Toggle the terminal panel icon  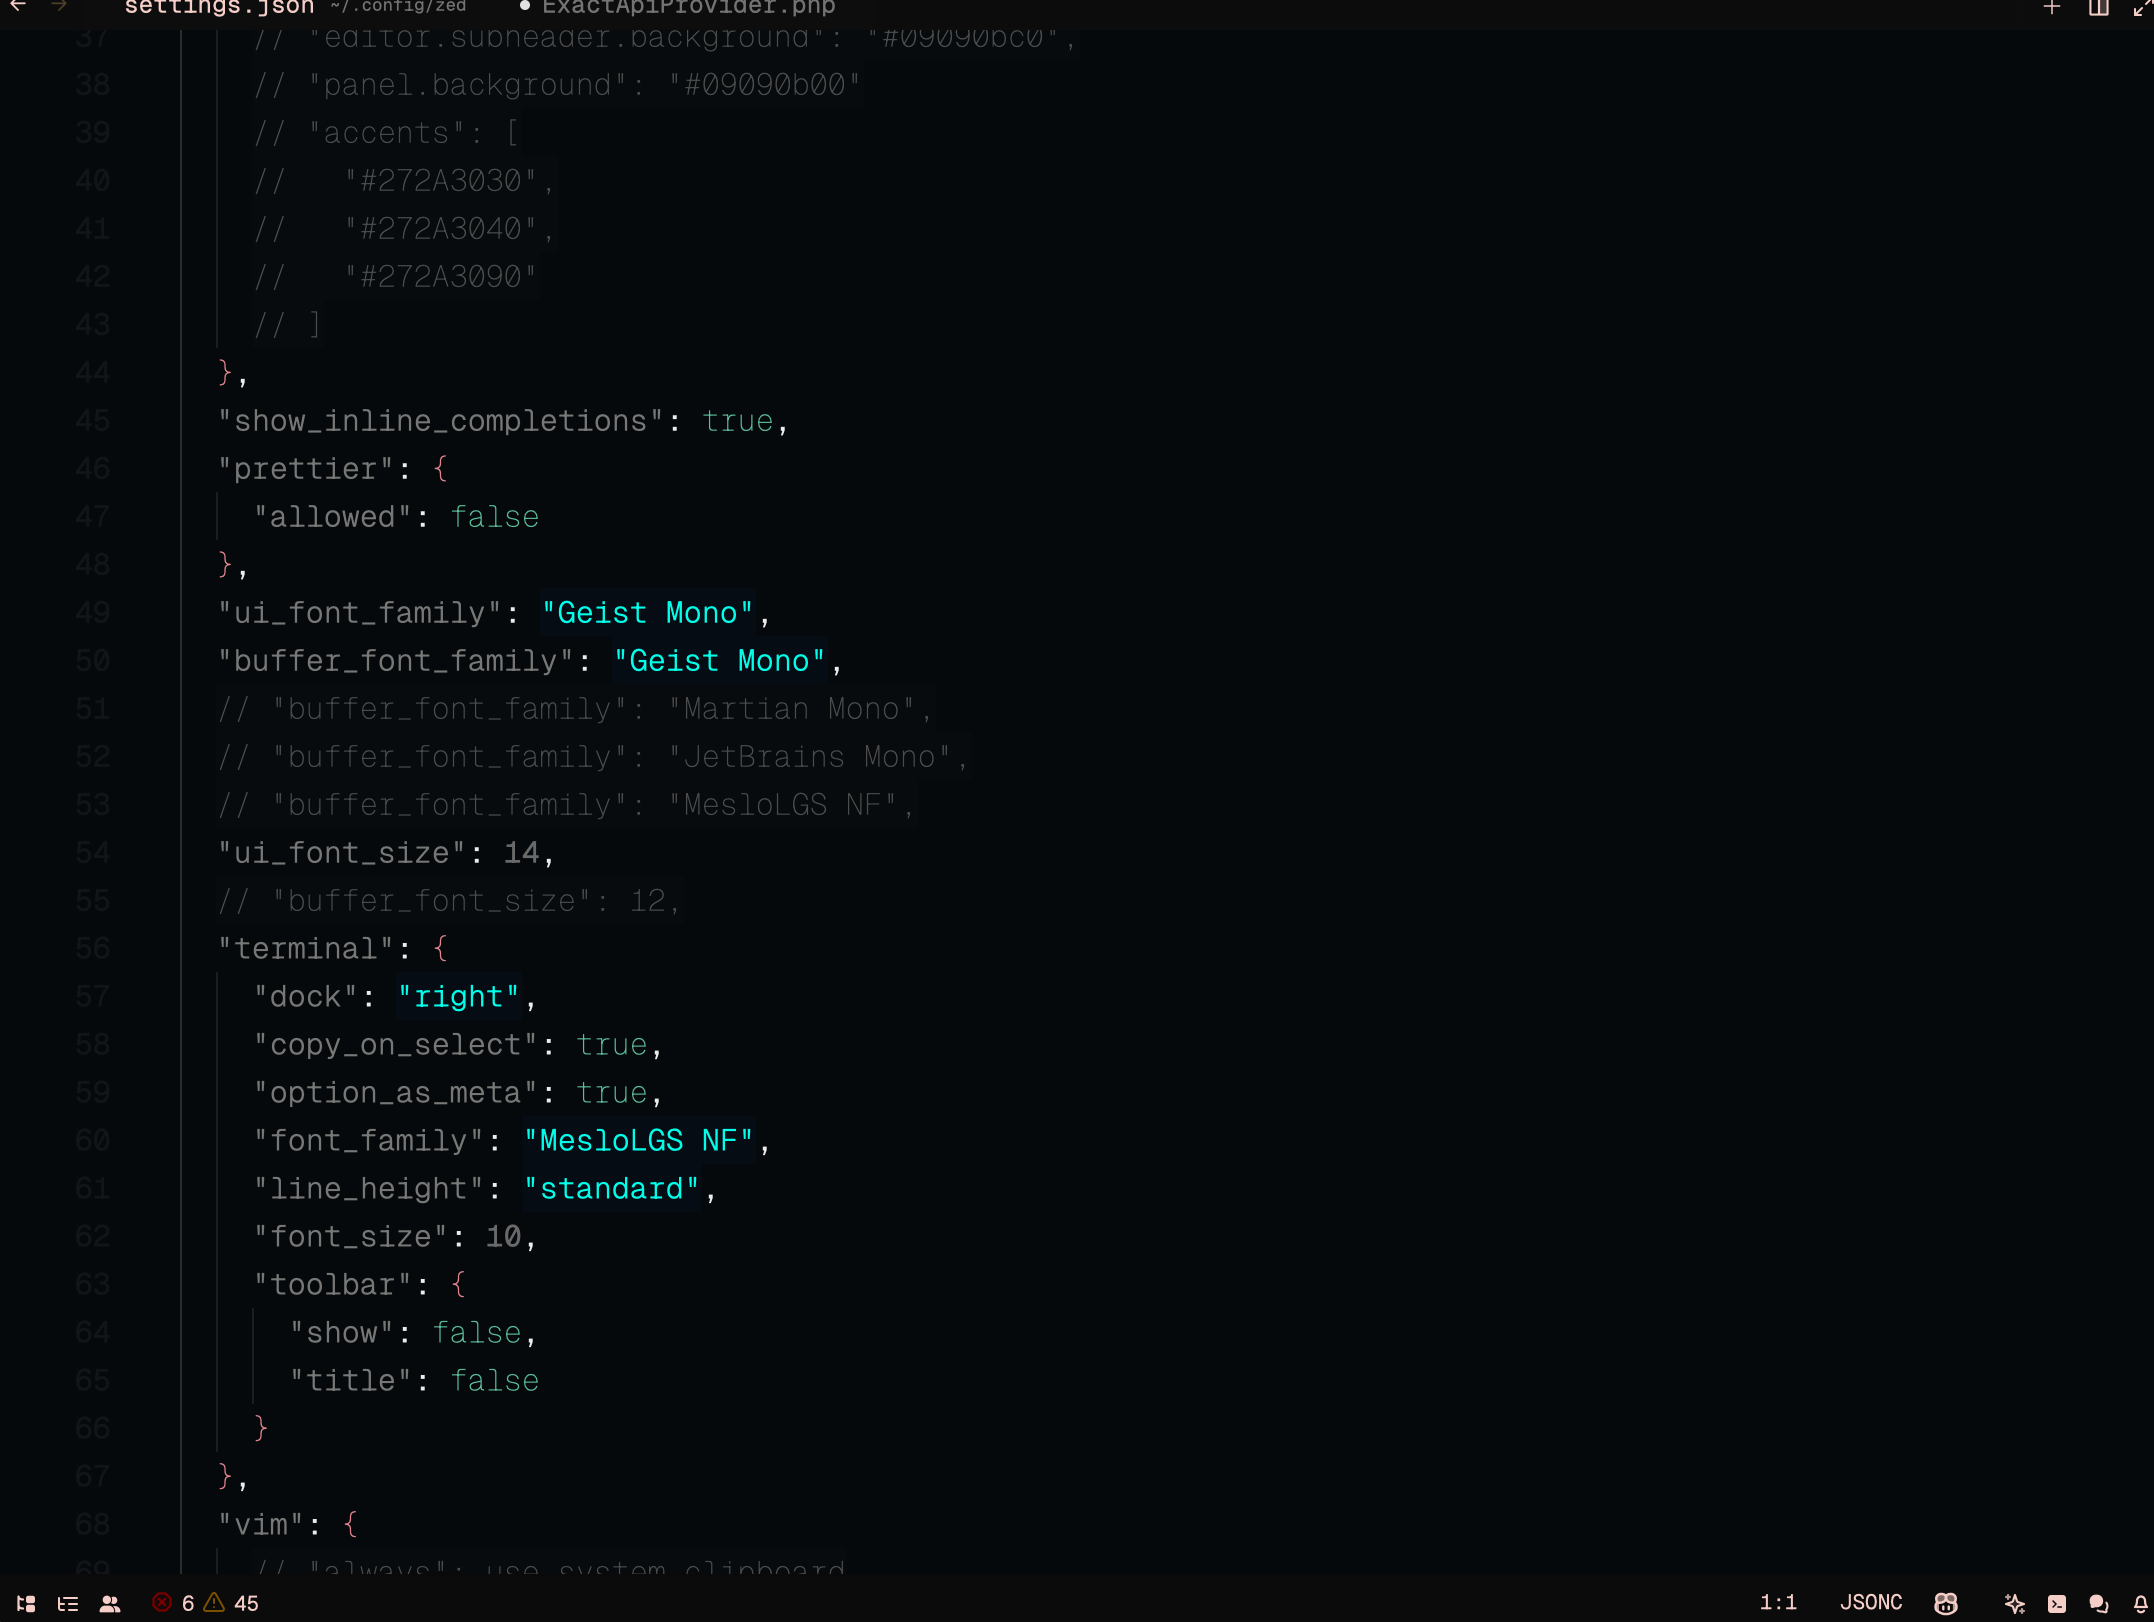point(2057,1603)
